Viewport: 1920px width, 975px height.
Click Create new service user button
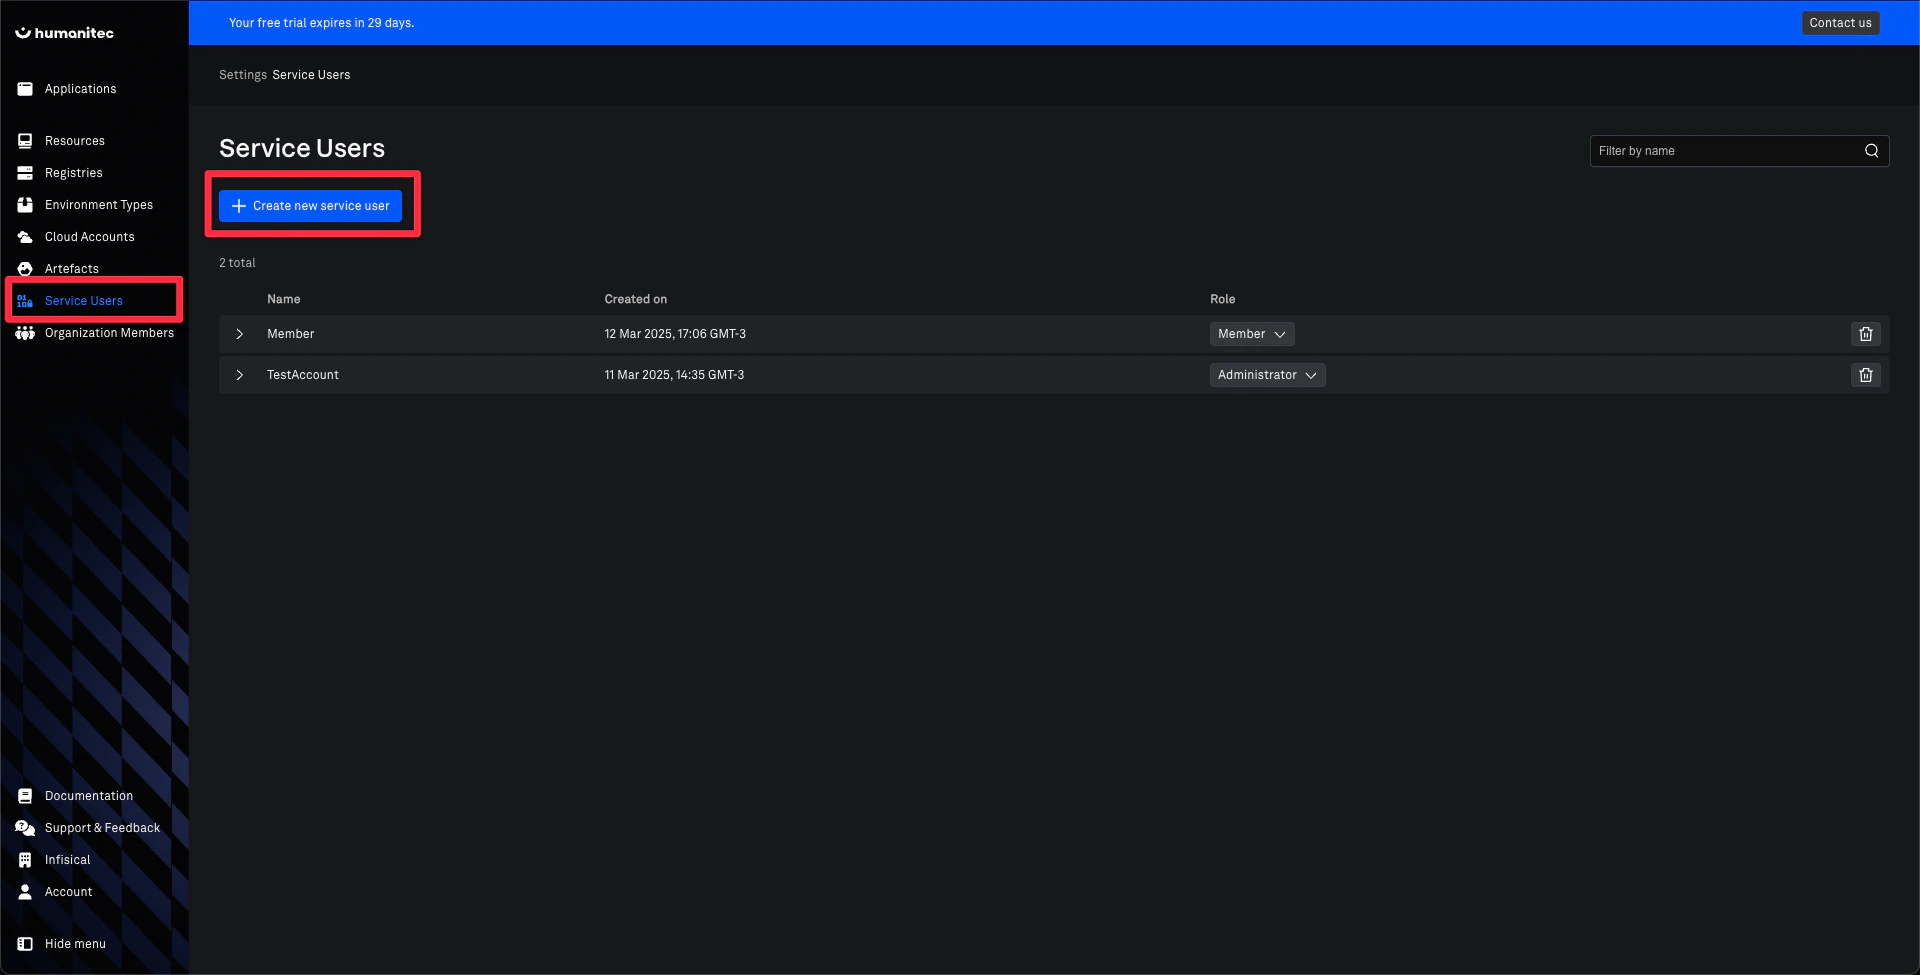(310, 206)
